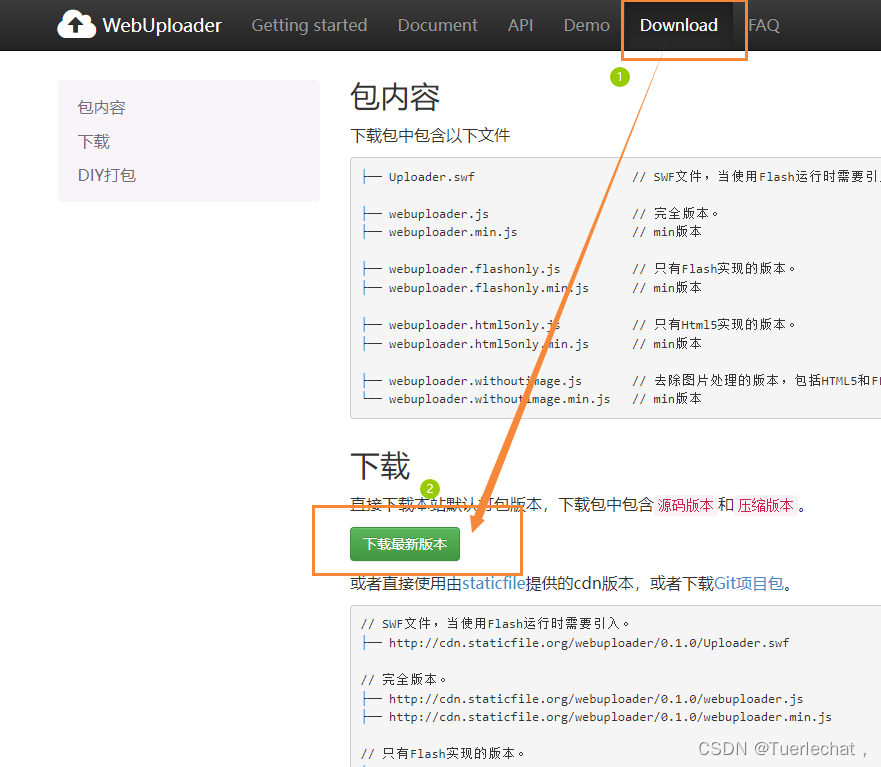The width and height of the screenshot is (881, 767).
Task: Click the 压缩版本 highlighted label
Action: coord(765,505)
